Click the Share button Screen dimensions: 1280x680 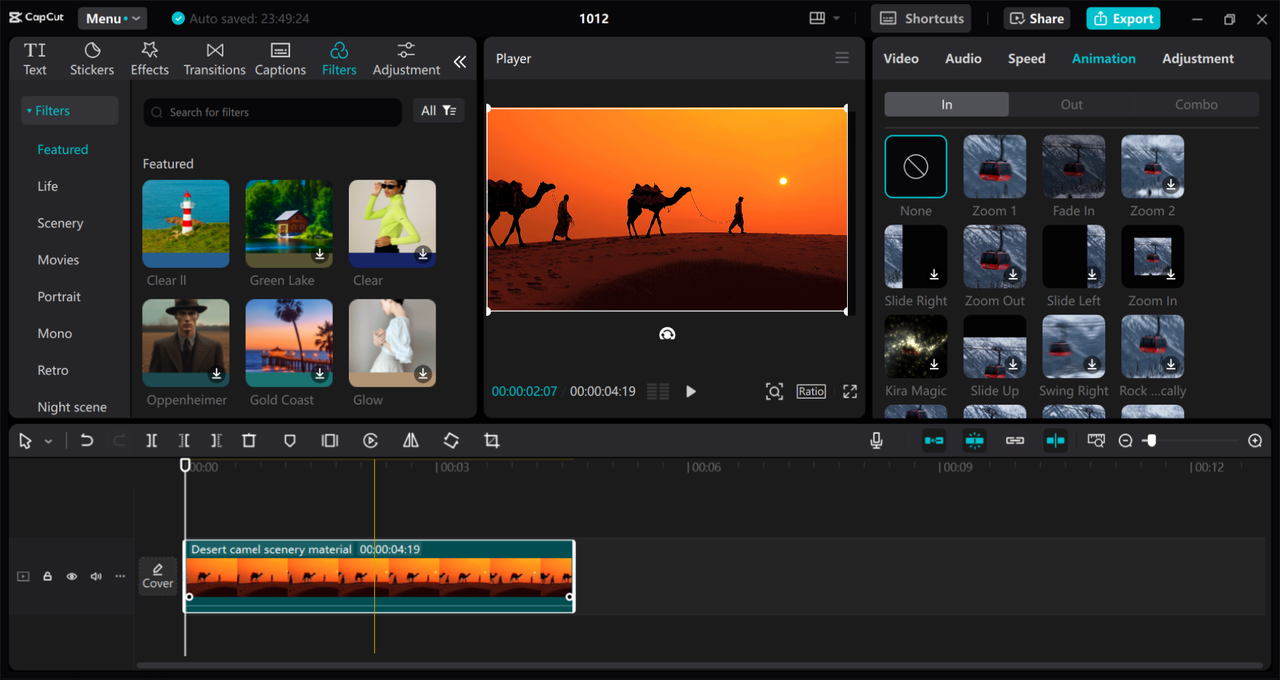[x=1037, y=18]
